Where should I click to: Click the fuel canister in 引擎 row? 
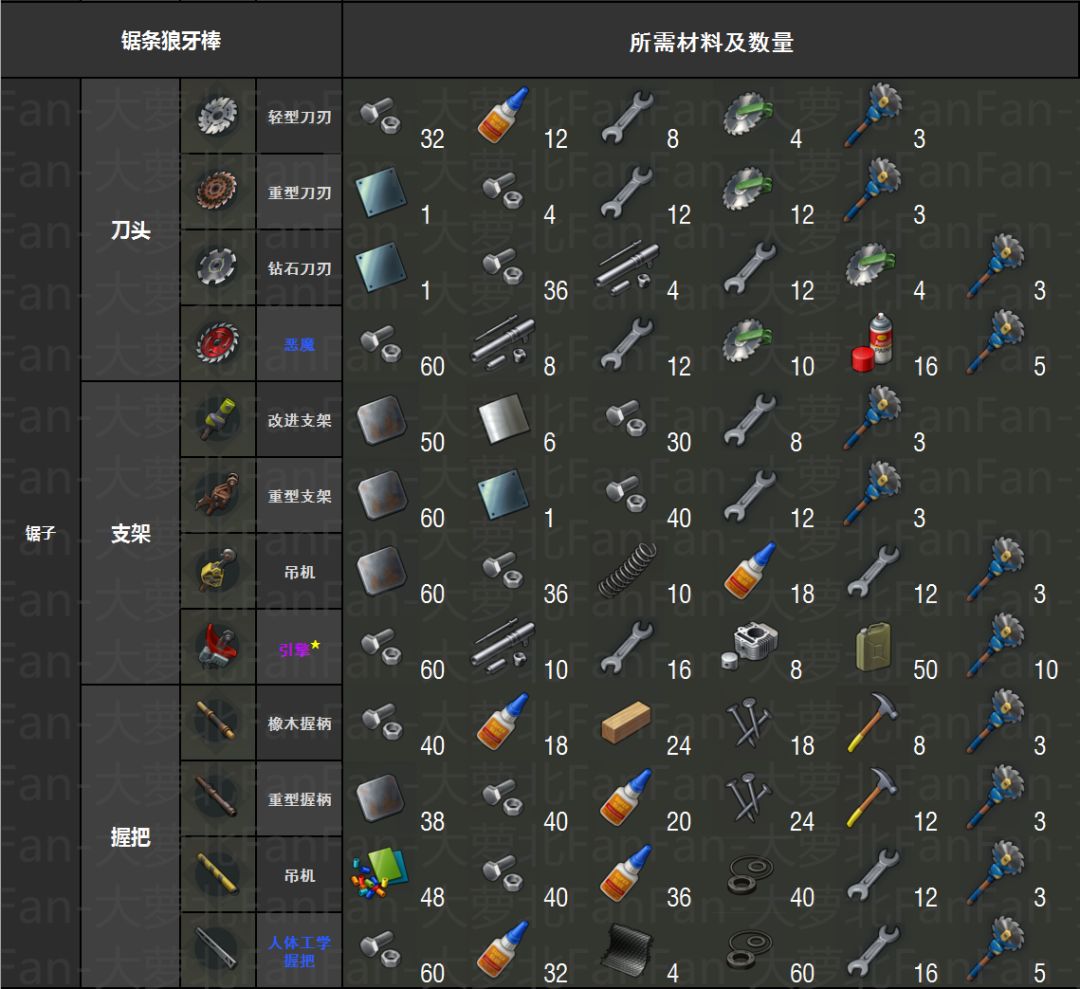coord(873,647)
